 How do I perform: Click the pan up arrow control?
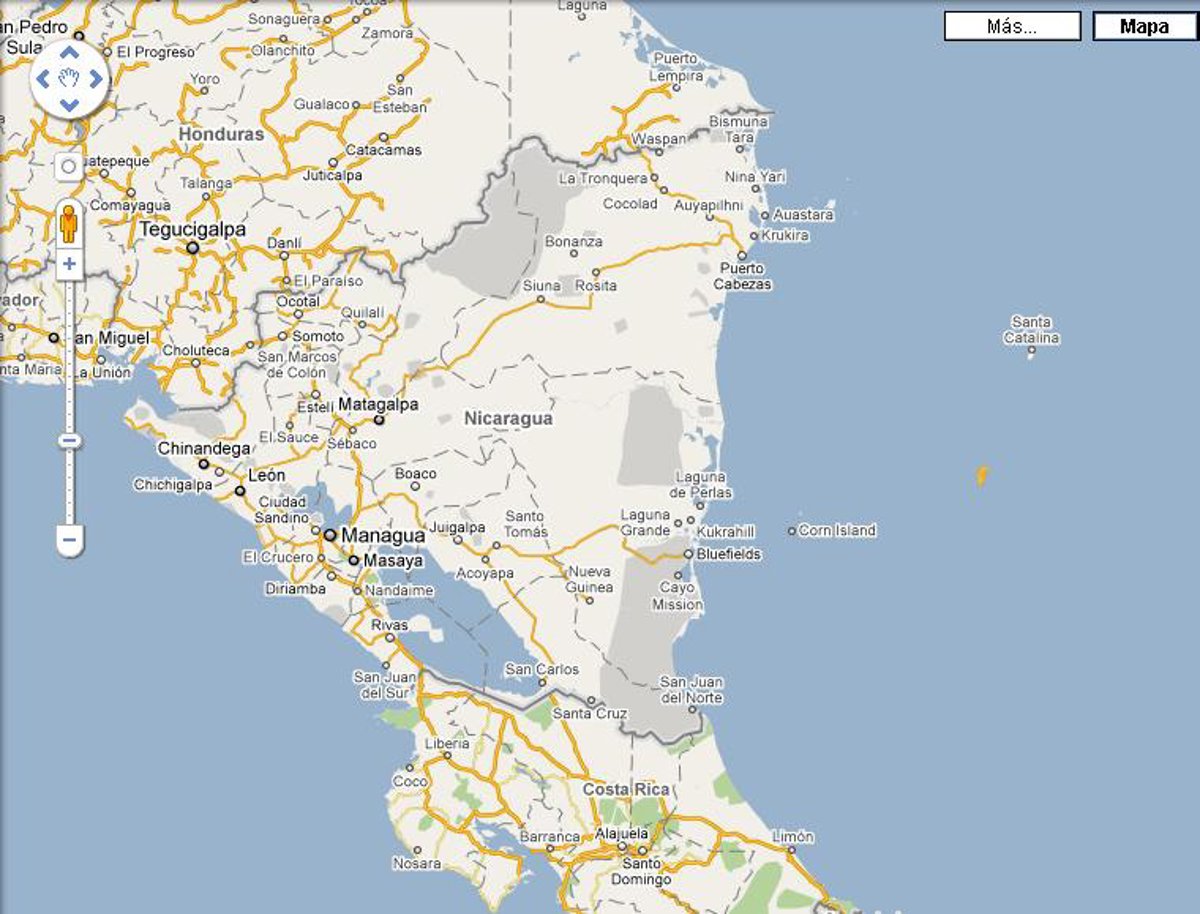tap(70, 53)
